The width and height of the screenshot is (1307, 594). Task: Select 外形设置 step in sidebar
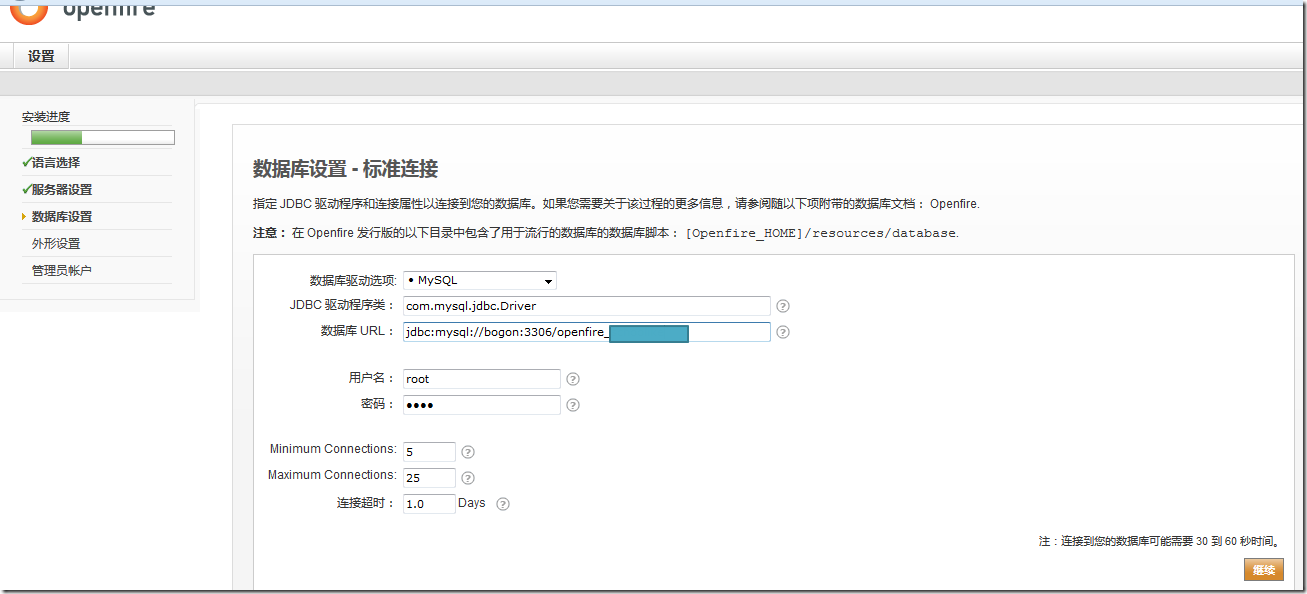click(x=56, y=243)
